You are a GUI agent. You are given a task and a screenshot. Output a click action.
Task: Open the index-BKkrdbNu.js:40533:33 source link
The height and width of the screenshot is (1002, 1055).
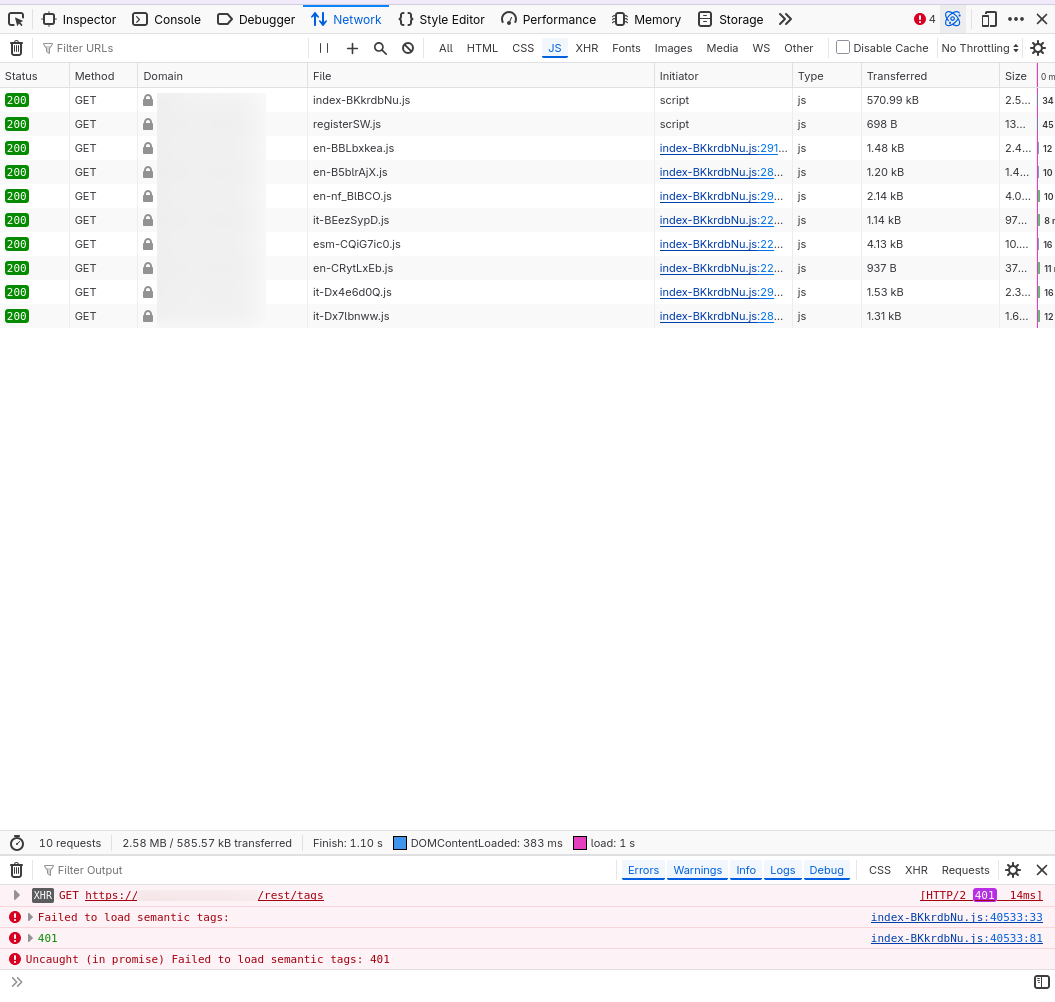pyautogui.click(x=956, y=917)
